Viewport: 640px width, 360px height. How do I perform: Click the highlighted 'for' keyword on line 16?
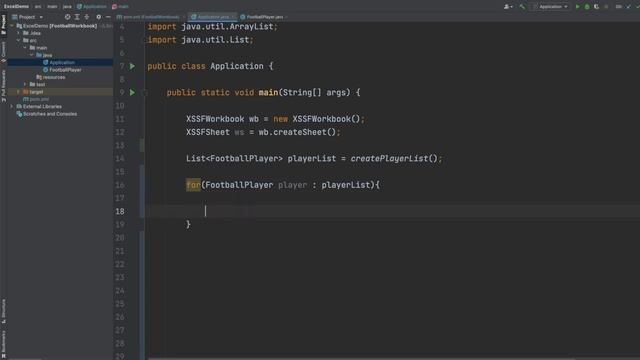click(193, 185)
